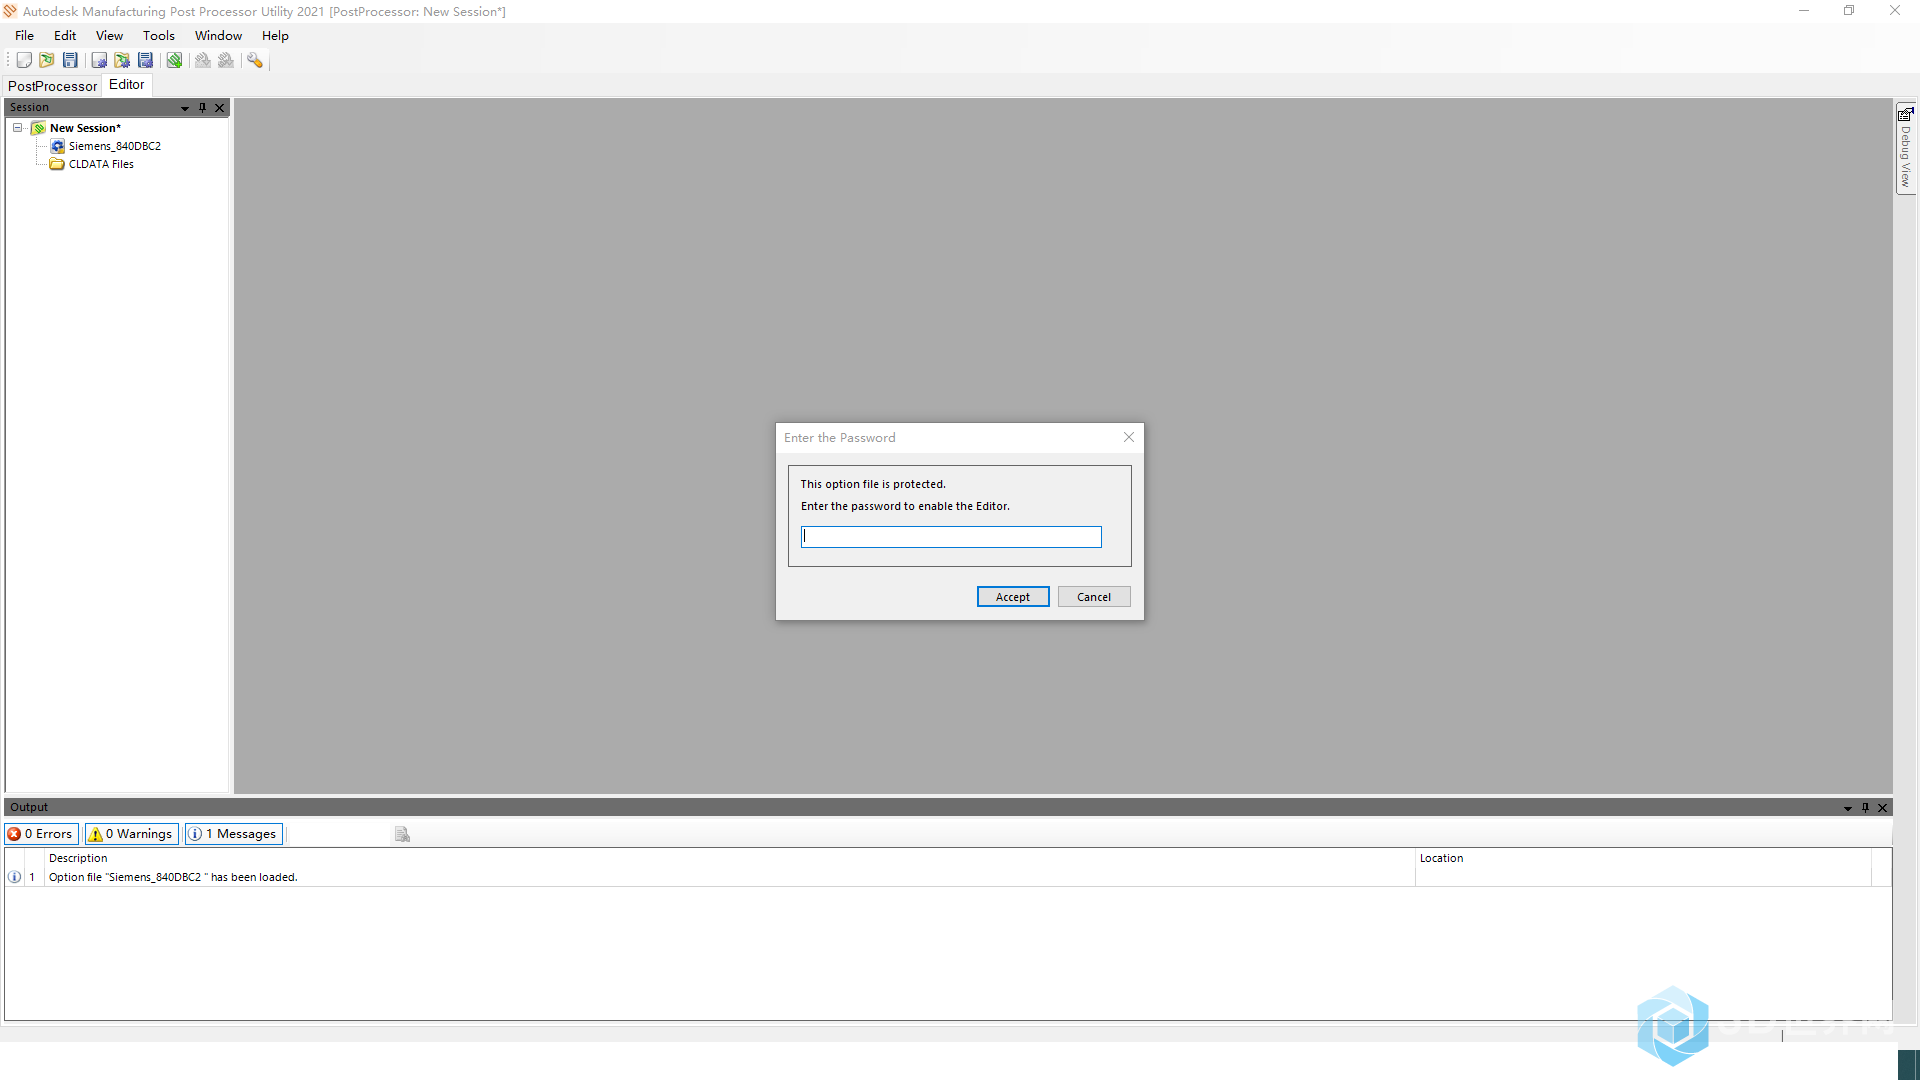Open the Session panel dropdown arrow

[x=185, y=108]
